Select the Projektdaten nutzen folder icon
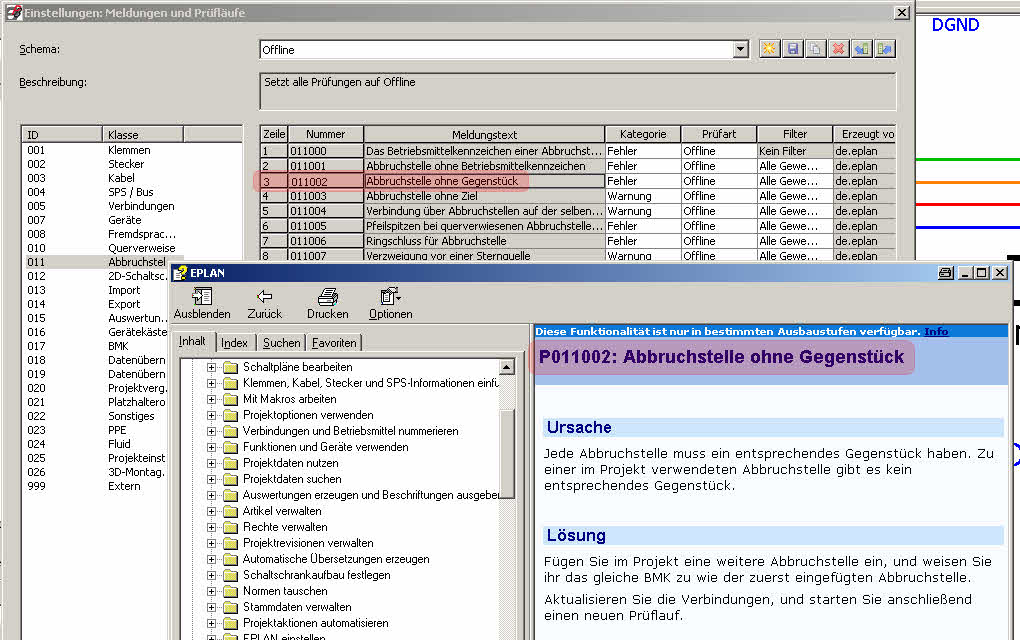Screen dimensions: 1020x640 coord(231,463)
